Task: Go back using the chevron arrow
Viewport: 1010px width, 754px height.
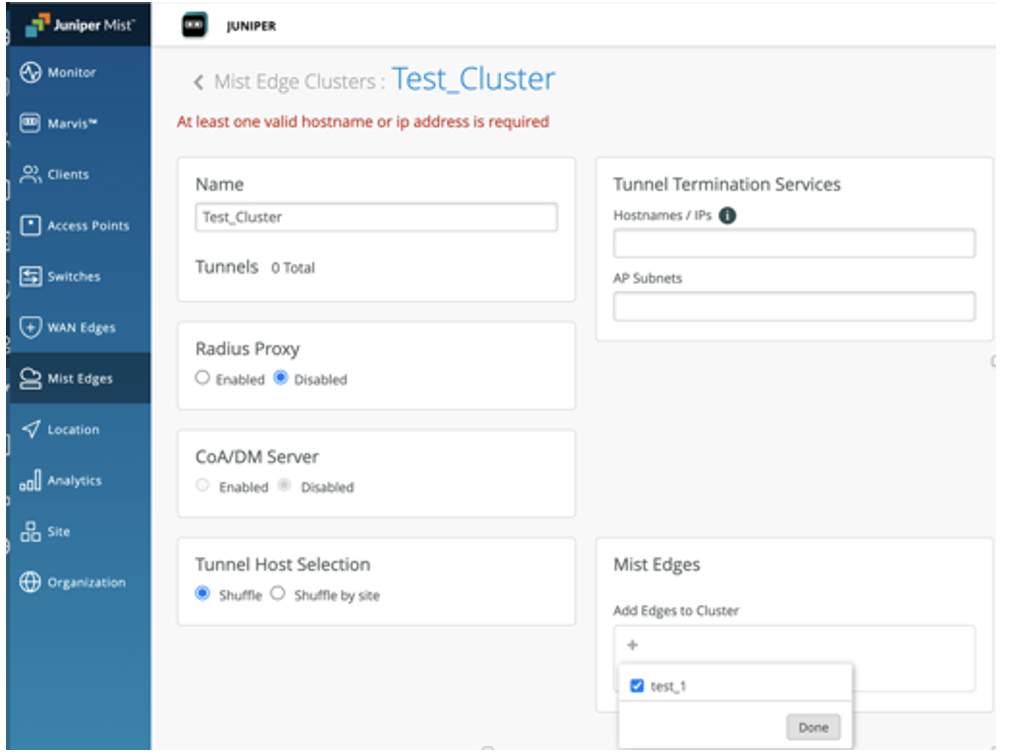Action: (x=198, y=82)
